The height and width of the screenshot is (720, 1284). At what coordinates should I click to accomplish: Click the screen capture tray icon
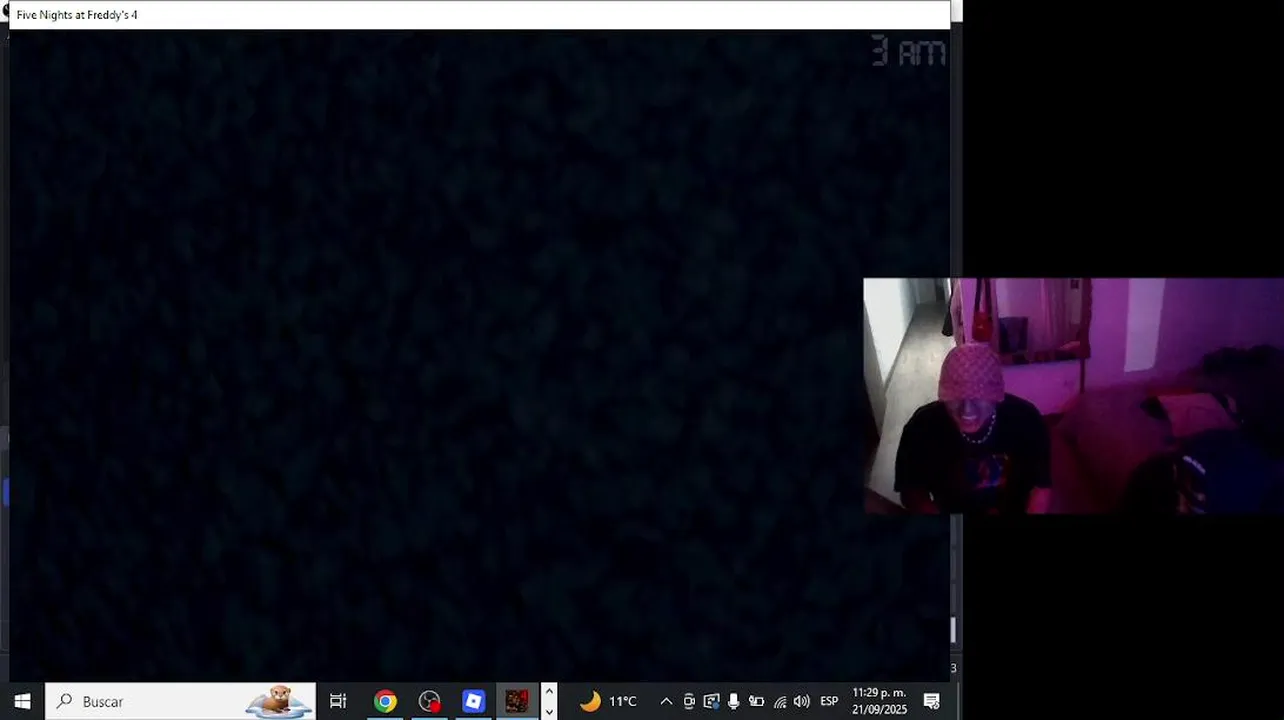(x=711, y=701)
